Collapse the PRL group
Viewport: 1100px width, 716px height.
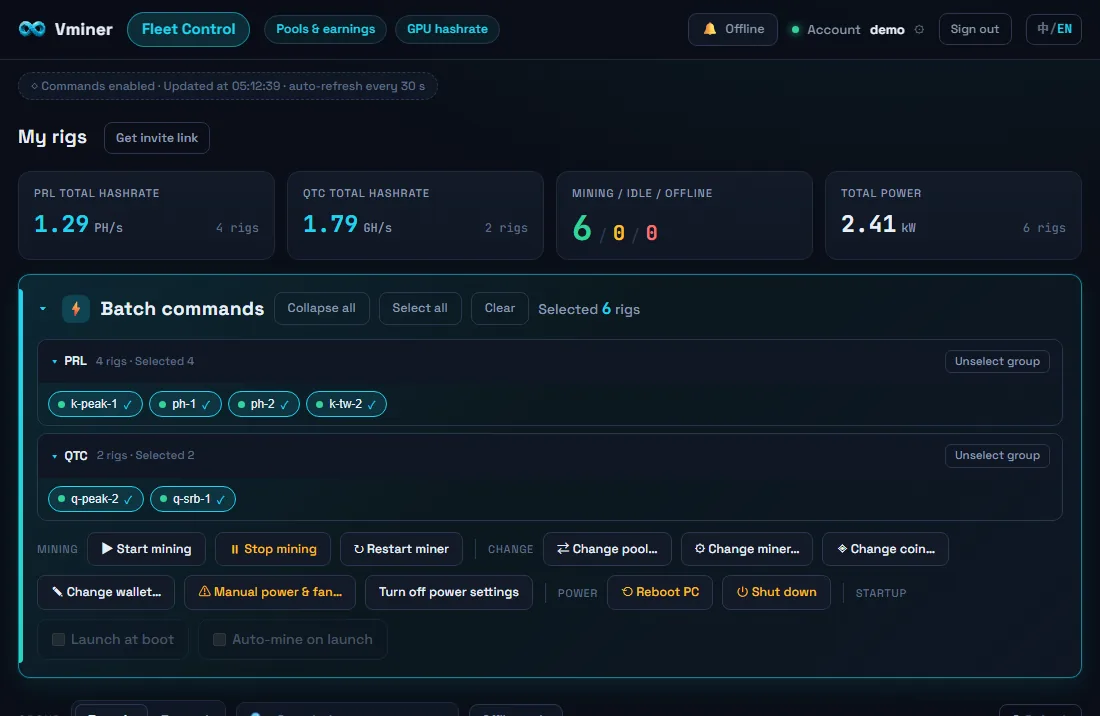54,362
